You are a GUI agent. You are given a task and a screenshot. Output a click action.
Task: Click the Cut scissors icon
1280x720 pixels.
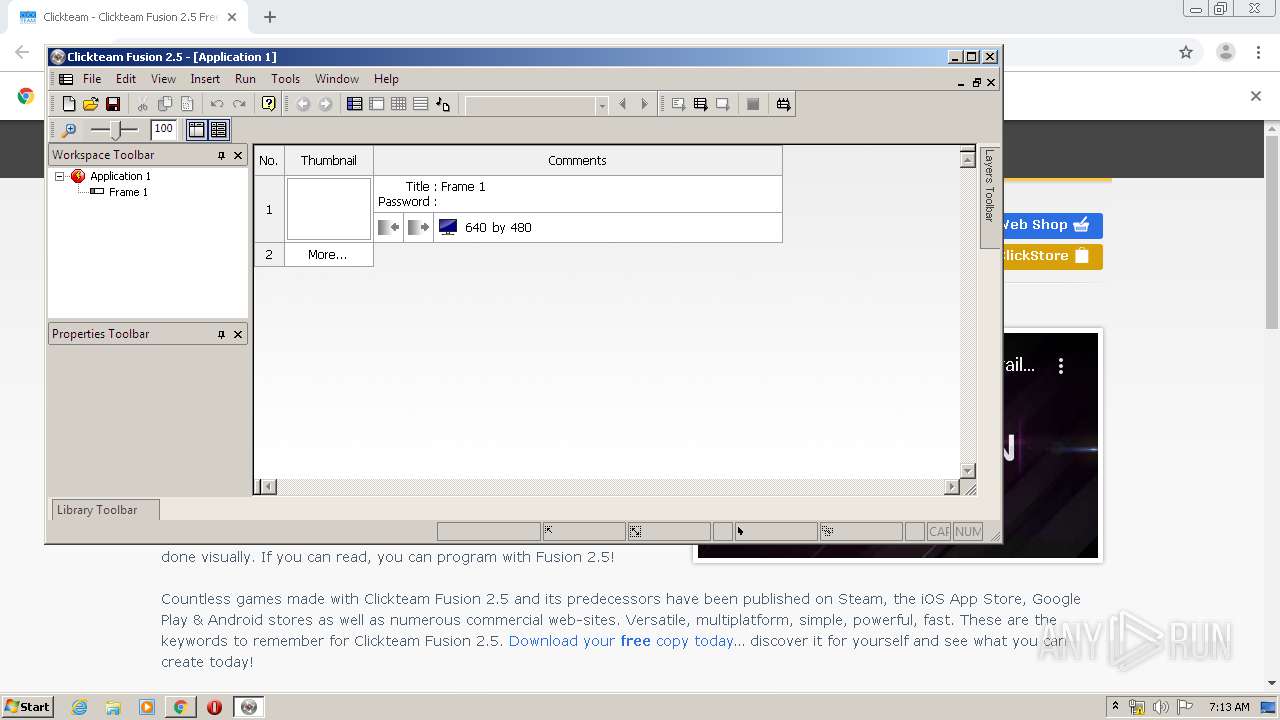tap(143, 104)
